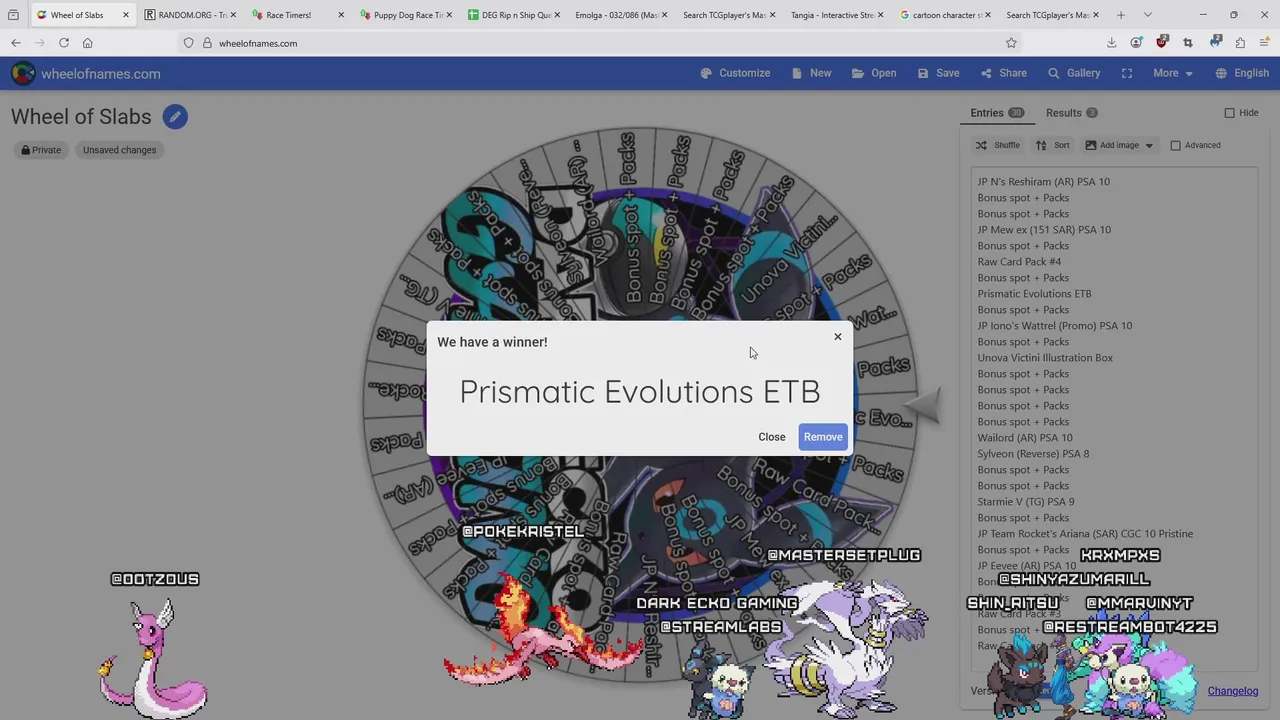The height and width of the screenshot is (720, 1280).
Task: Open the Add image dropdown
Action: [x=1119, y=145]
